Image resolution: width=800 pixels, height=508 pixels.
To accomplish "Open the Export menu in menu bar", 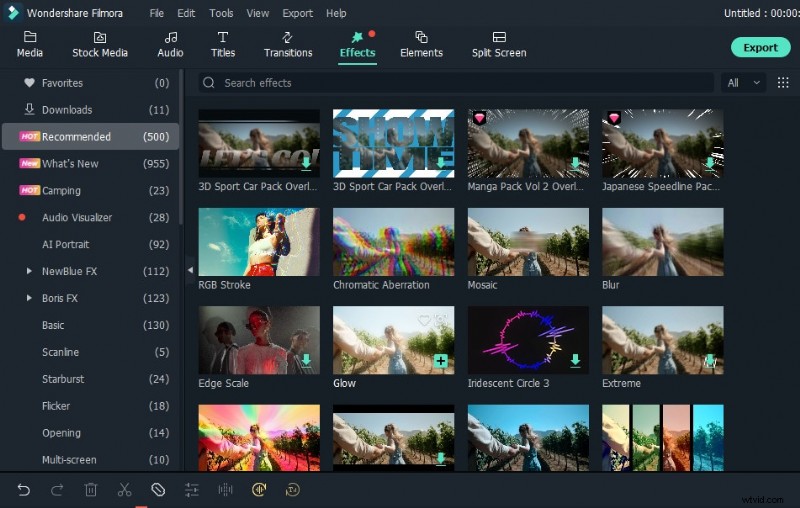I will pos(297,13).
